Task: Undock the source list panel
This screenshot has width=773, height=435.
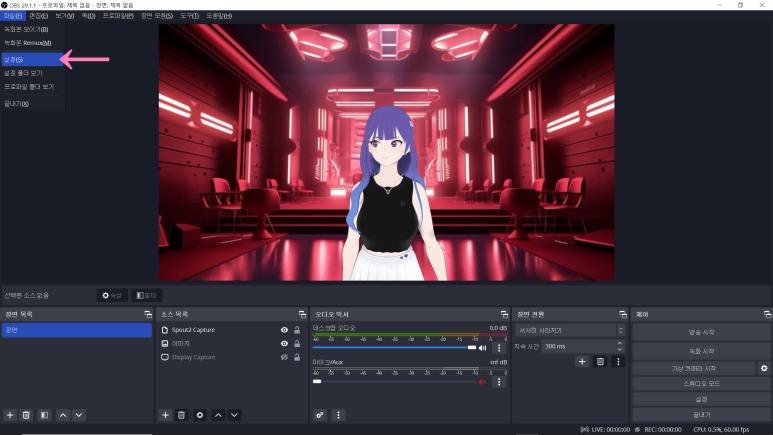Action: point(302,314)
